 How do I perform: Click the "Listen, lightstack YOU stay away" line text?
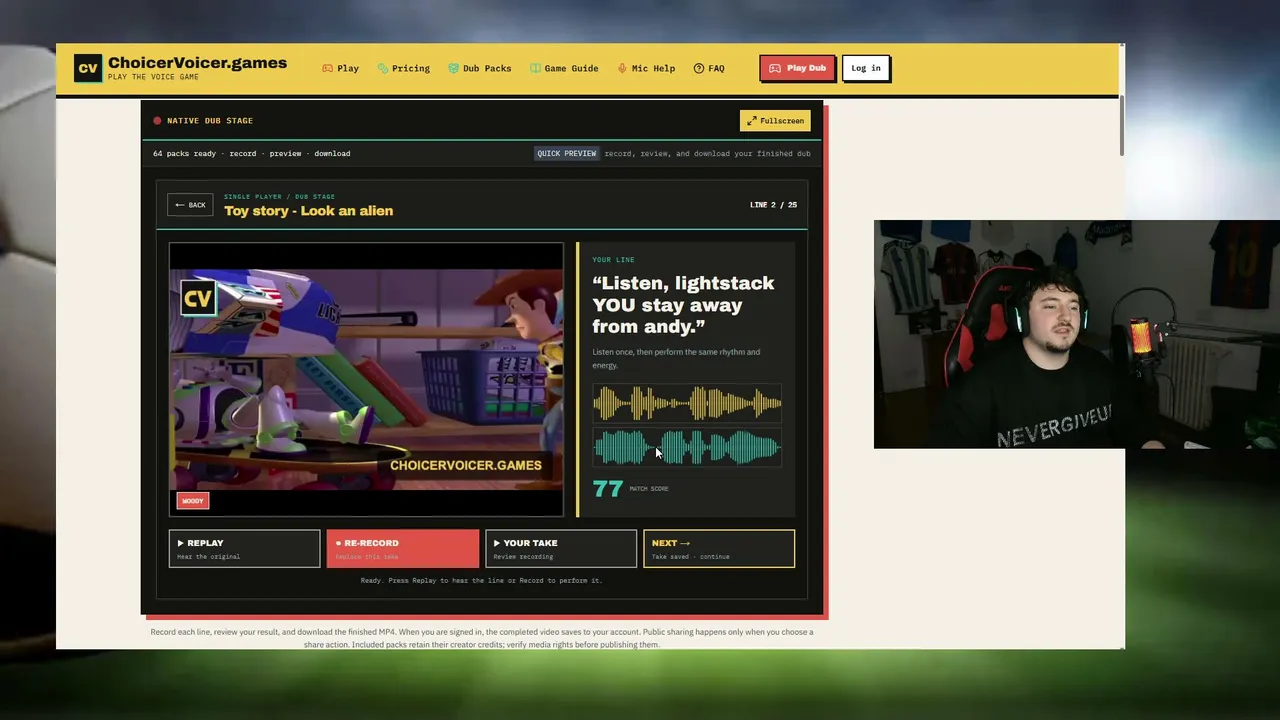[683, 305]
